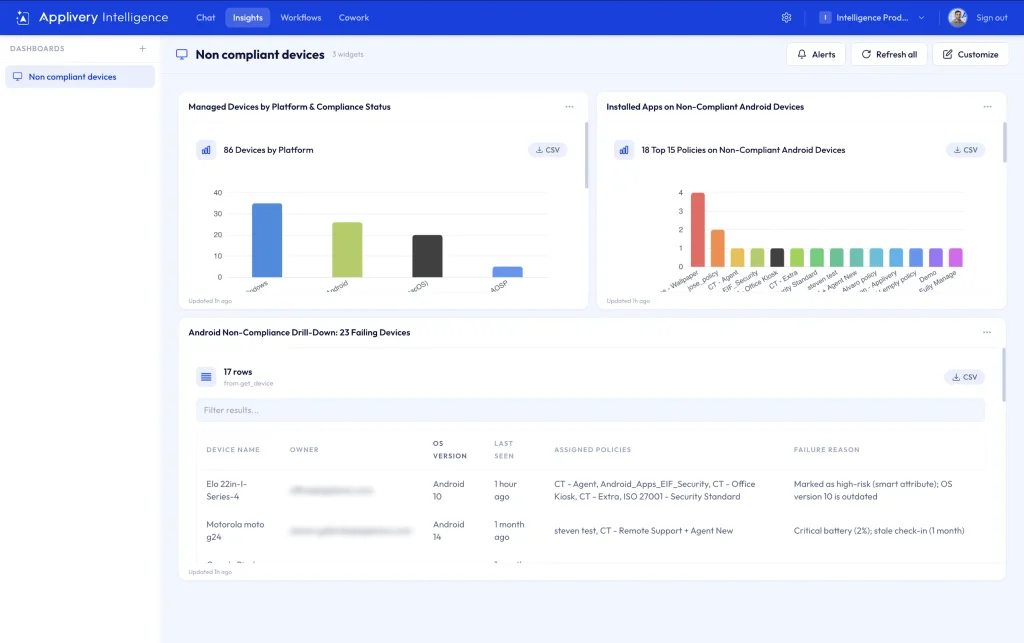1024x643 pixels.
Task: Click the pencil icon in Customize
Action: (x=948, y=54)
